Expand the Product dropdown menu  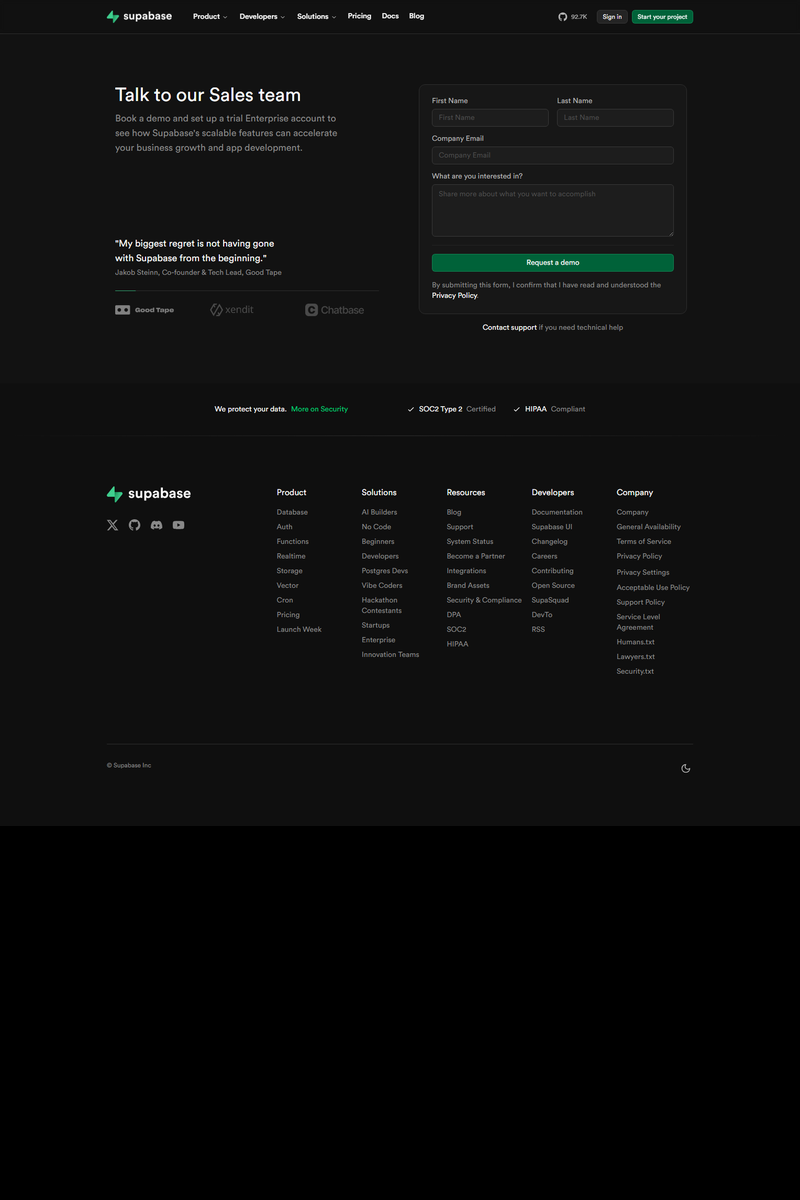210,17
